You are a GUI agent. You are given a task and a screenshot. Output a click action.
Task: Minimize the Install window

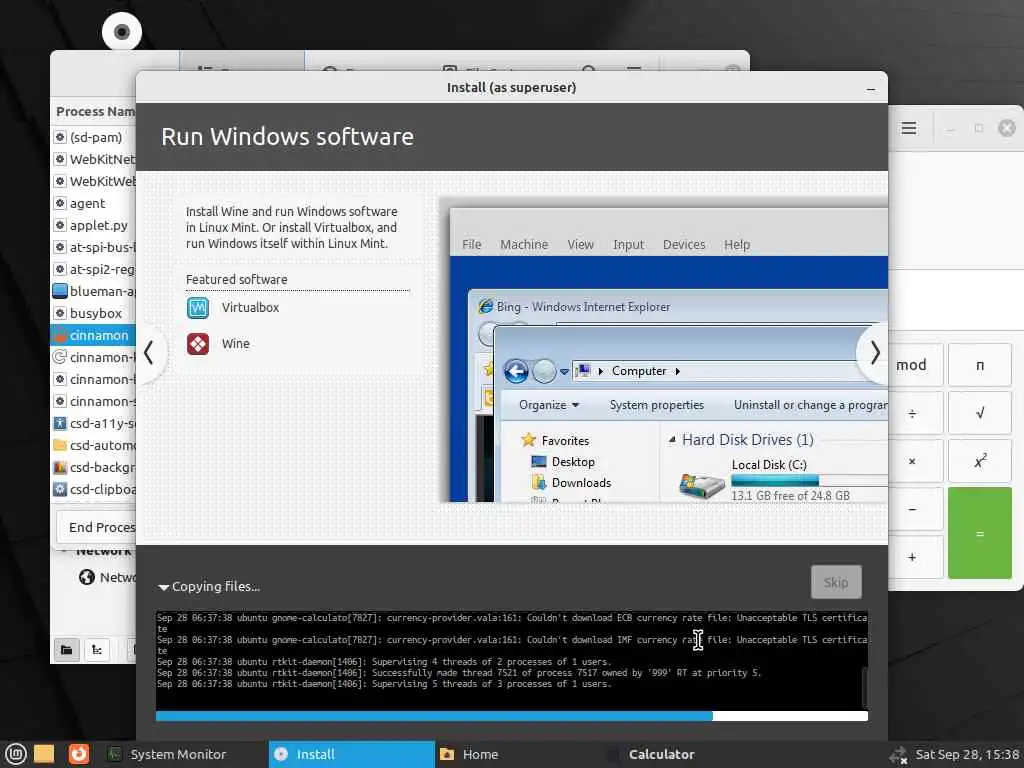871,88
